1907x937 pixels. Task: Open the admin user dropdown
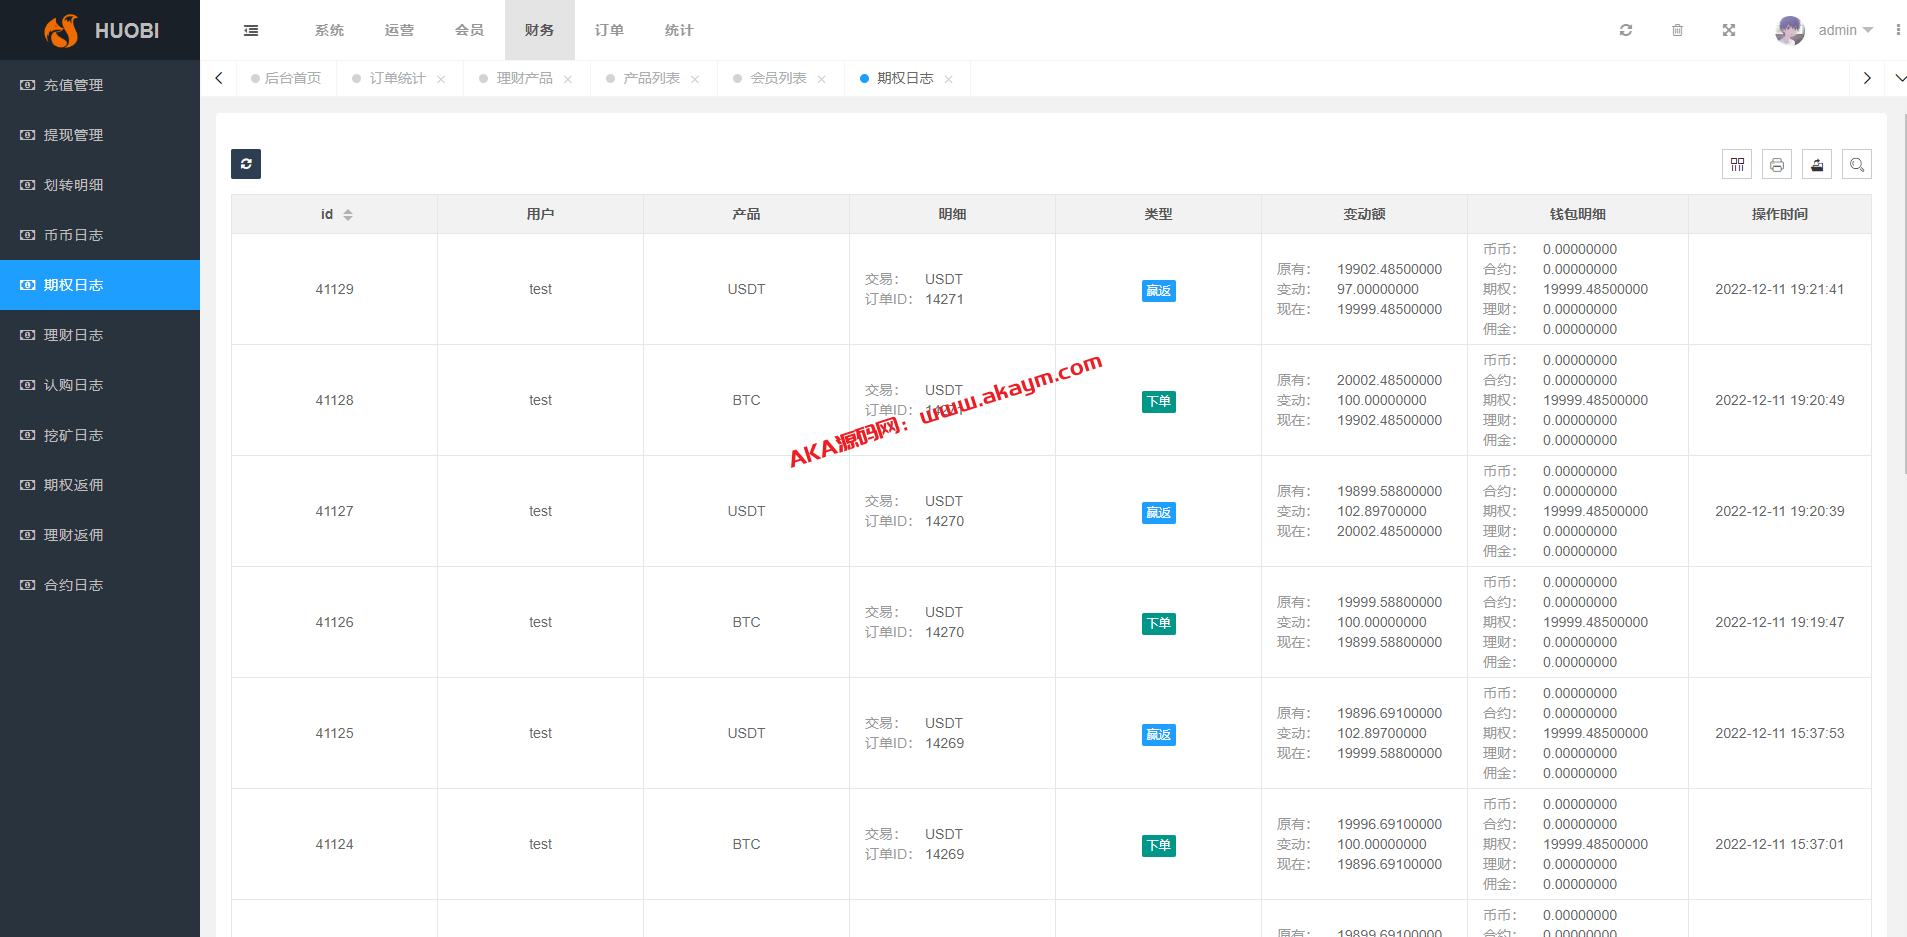click(x=1825, y=30)
